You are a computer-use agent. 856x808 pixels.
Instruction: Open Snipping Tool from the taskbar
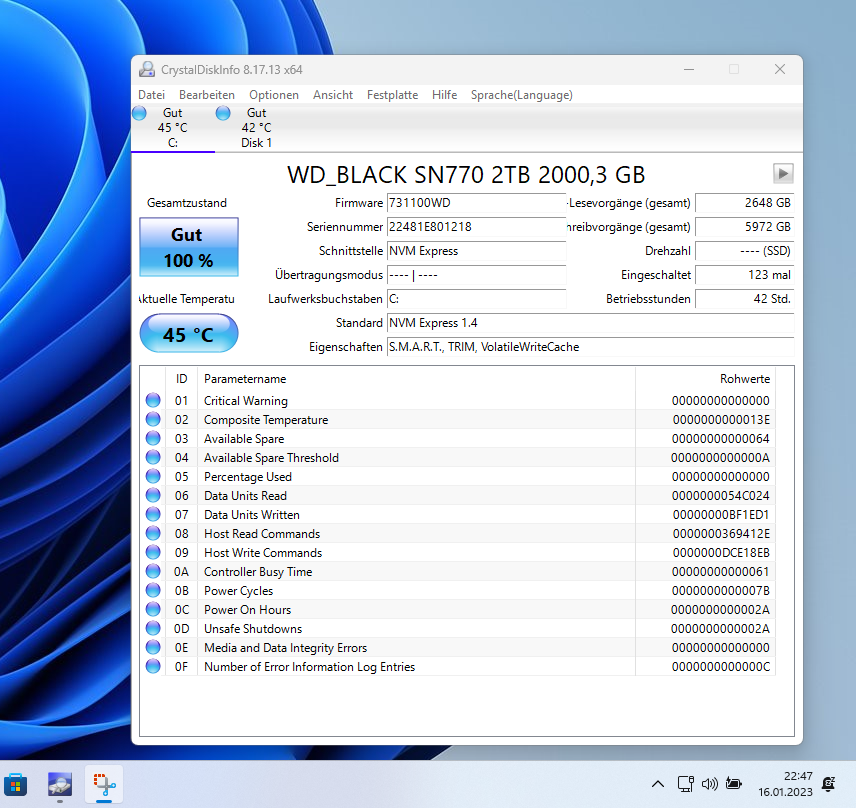[x=104, y=785]
